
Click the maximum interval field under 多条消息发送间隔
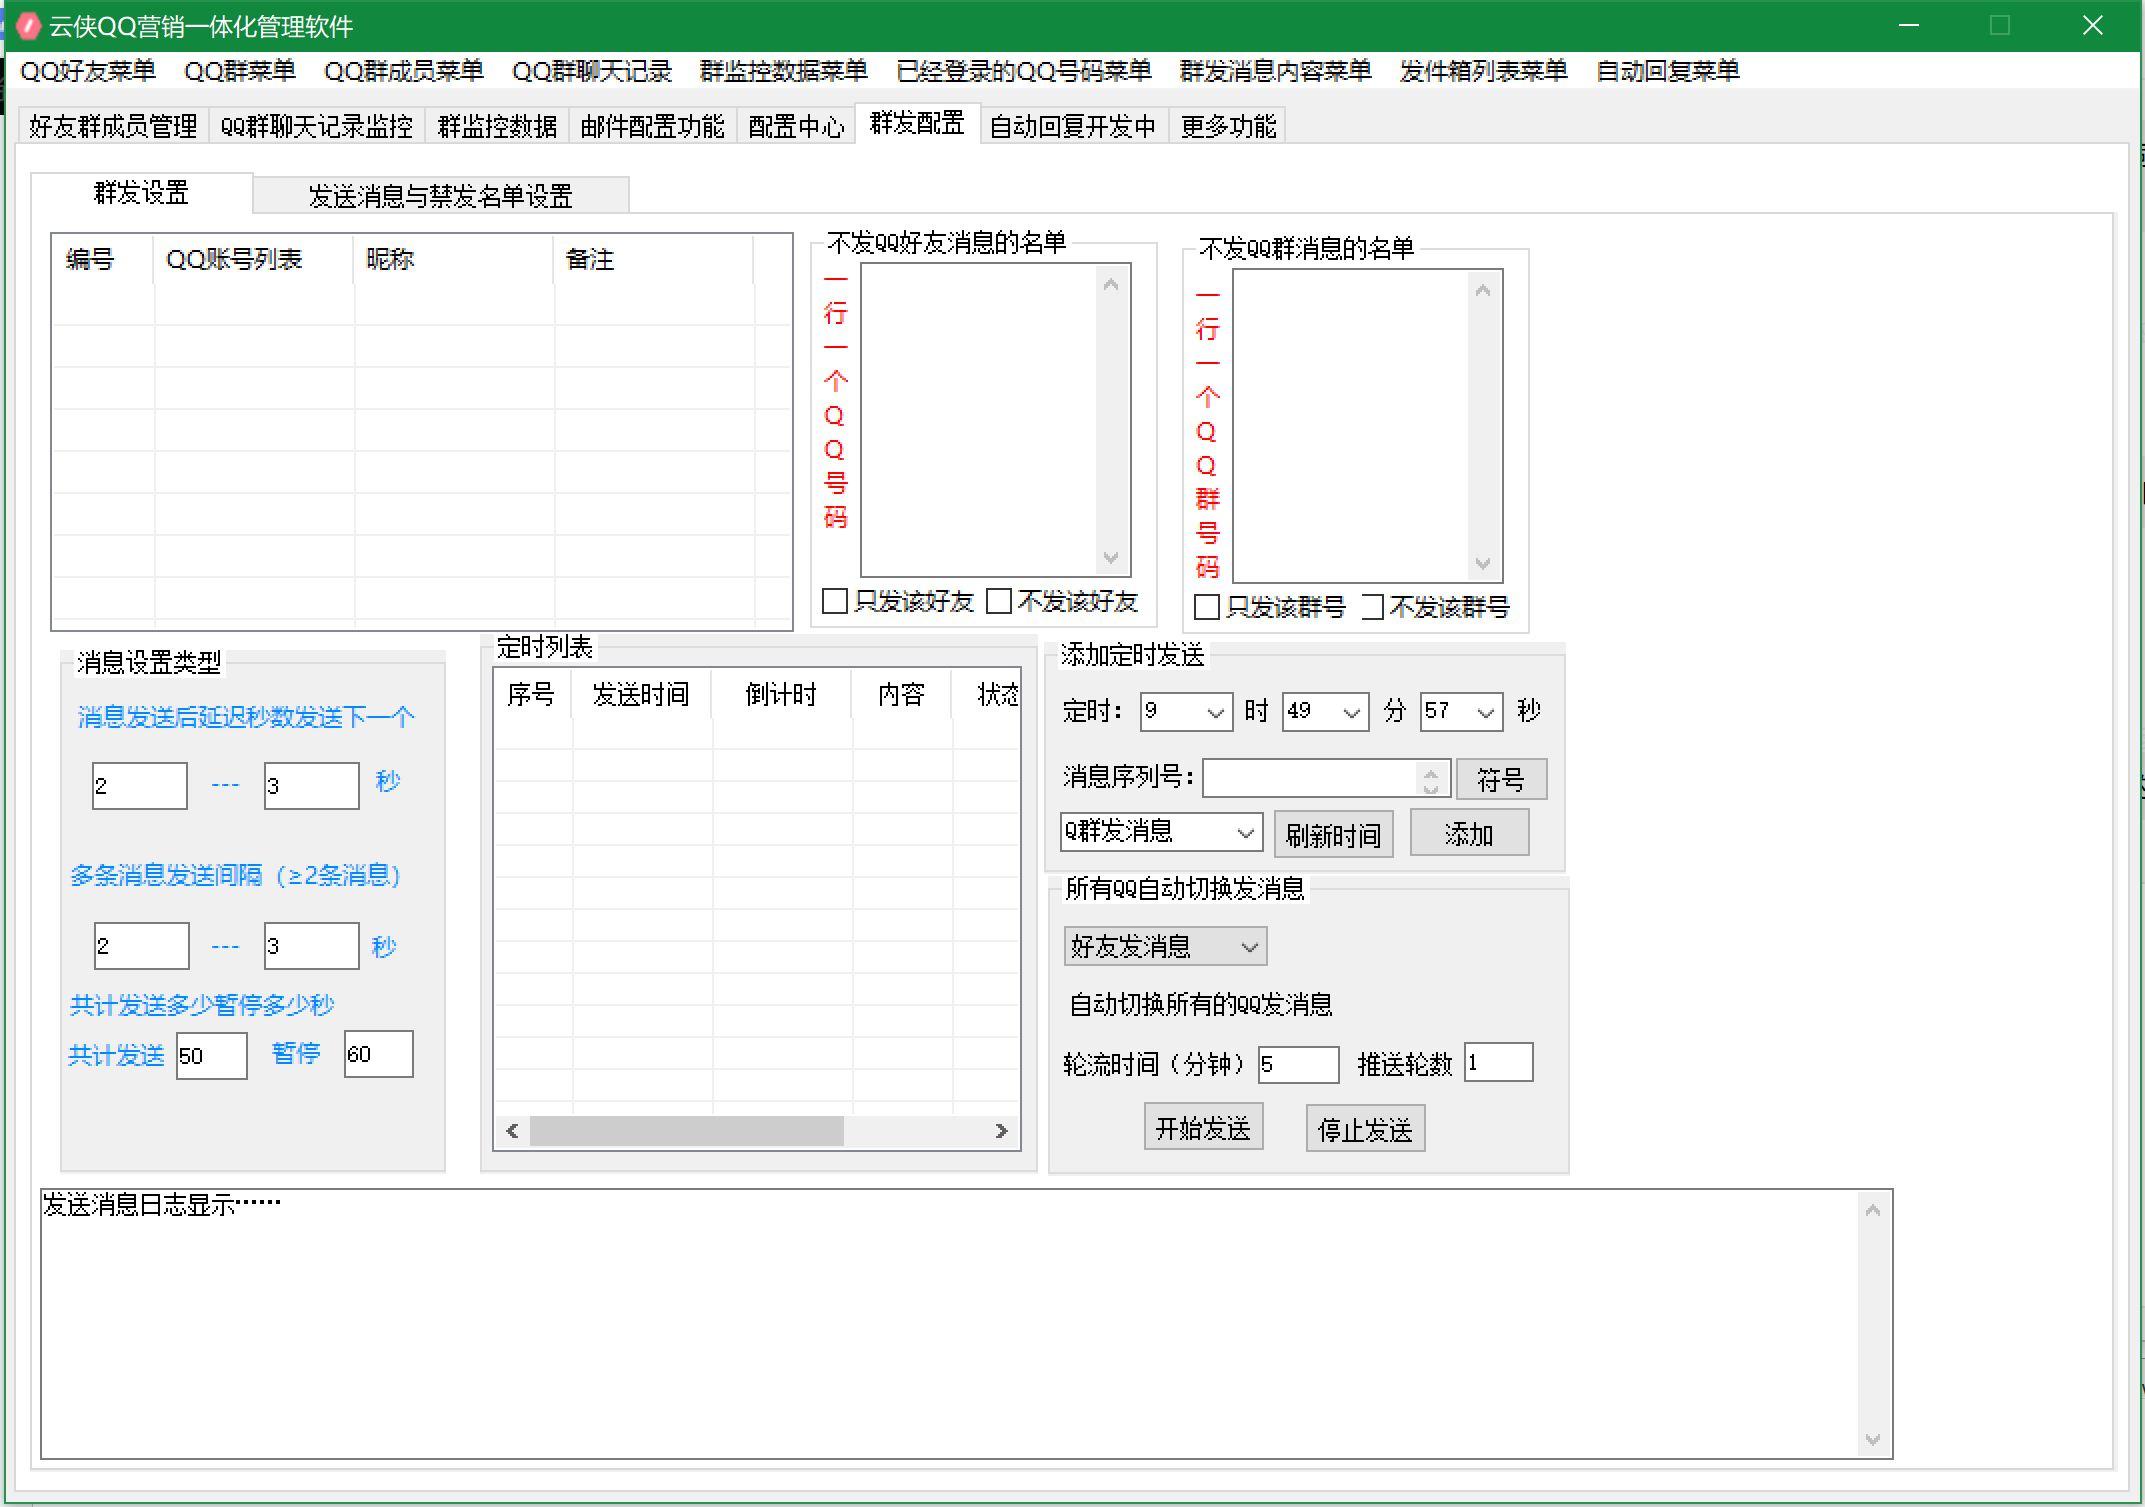pos(311,946)
